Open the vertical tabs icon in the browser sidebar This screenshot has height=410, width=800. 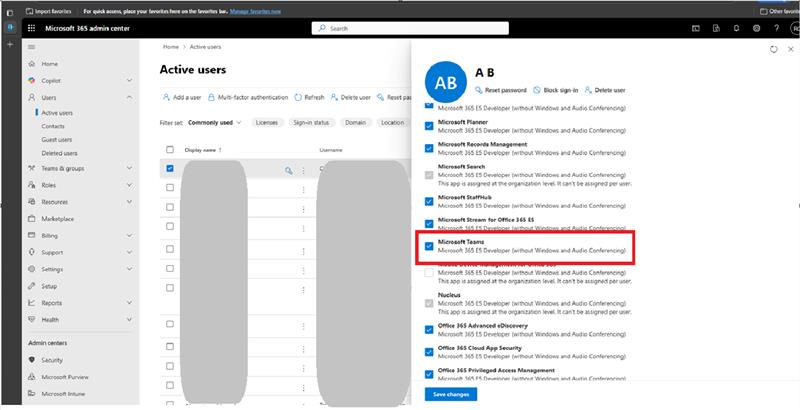click(x=10, y=13)
